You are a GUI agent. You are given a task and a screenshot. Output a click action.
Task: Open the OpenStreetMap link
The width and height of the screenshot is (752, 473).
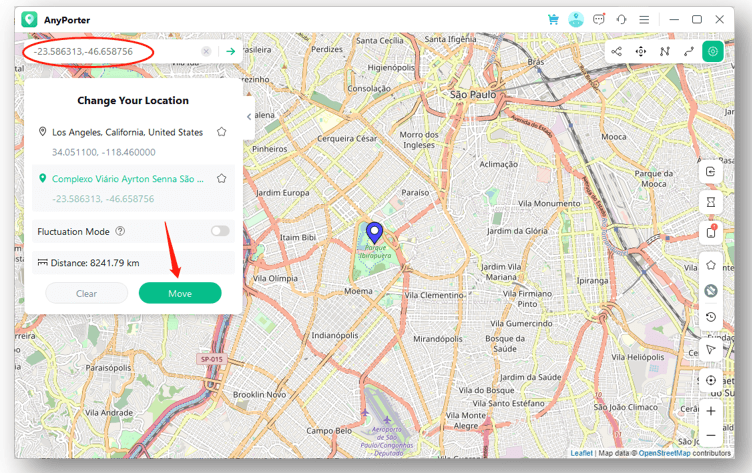click(x=664, y=453)
